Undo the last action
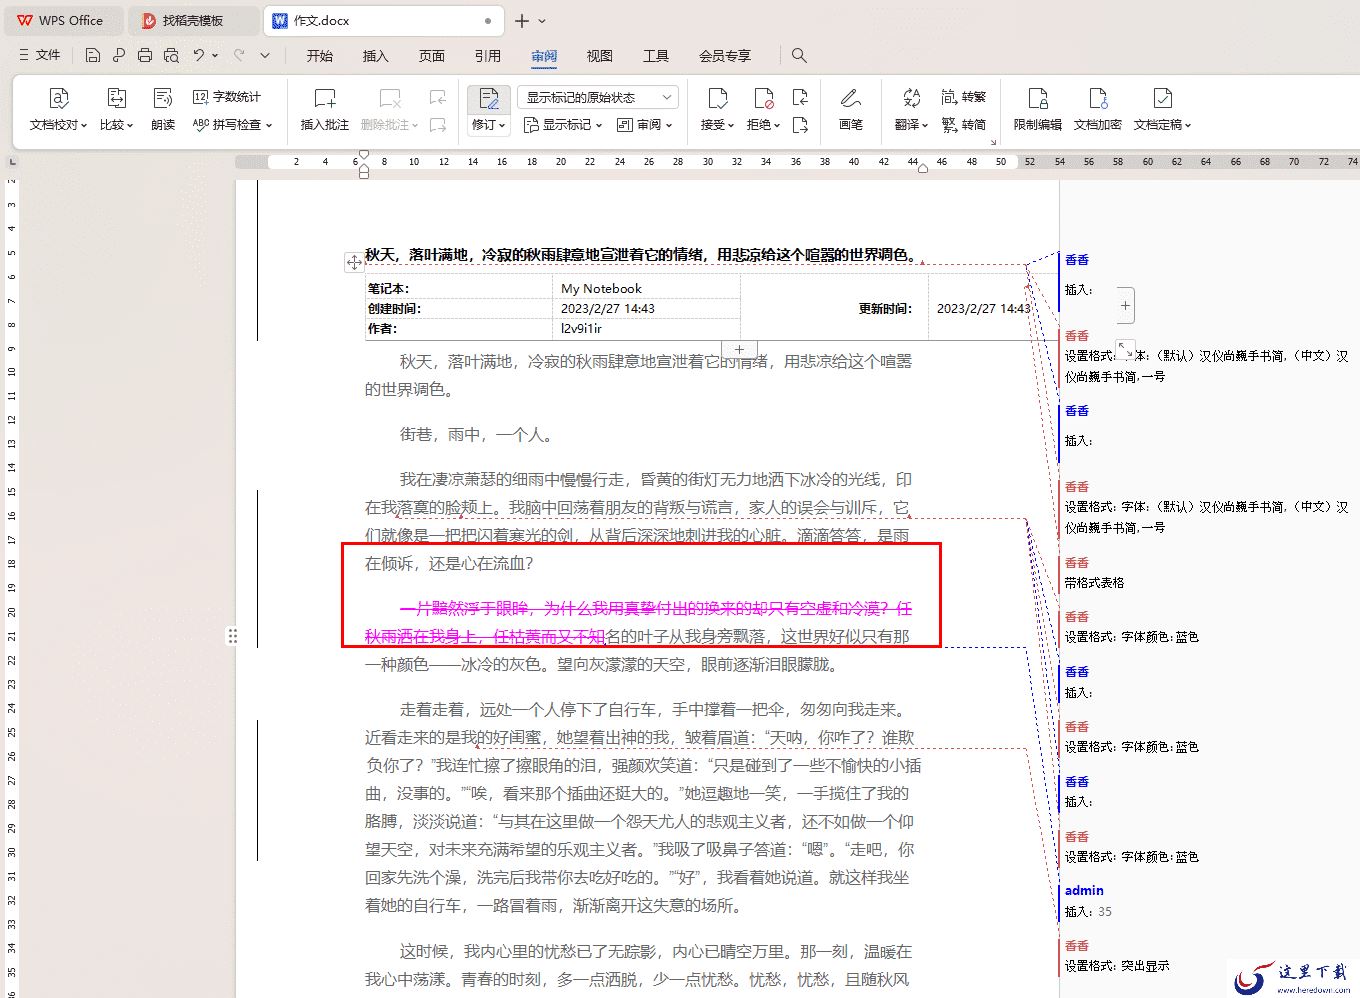 pos(199,55)
